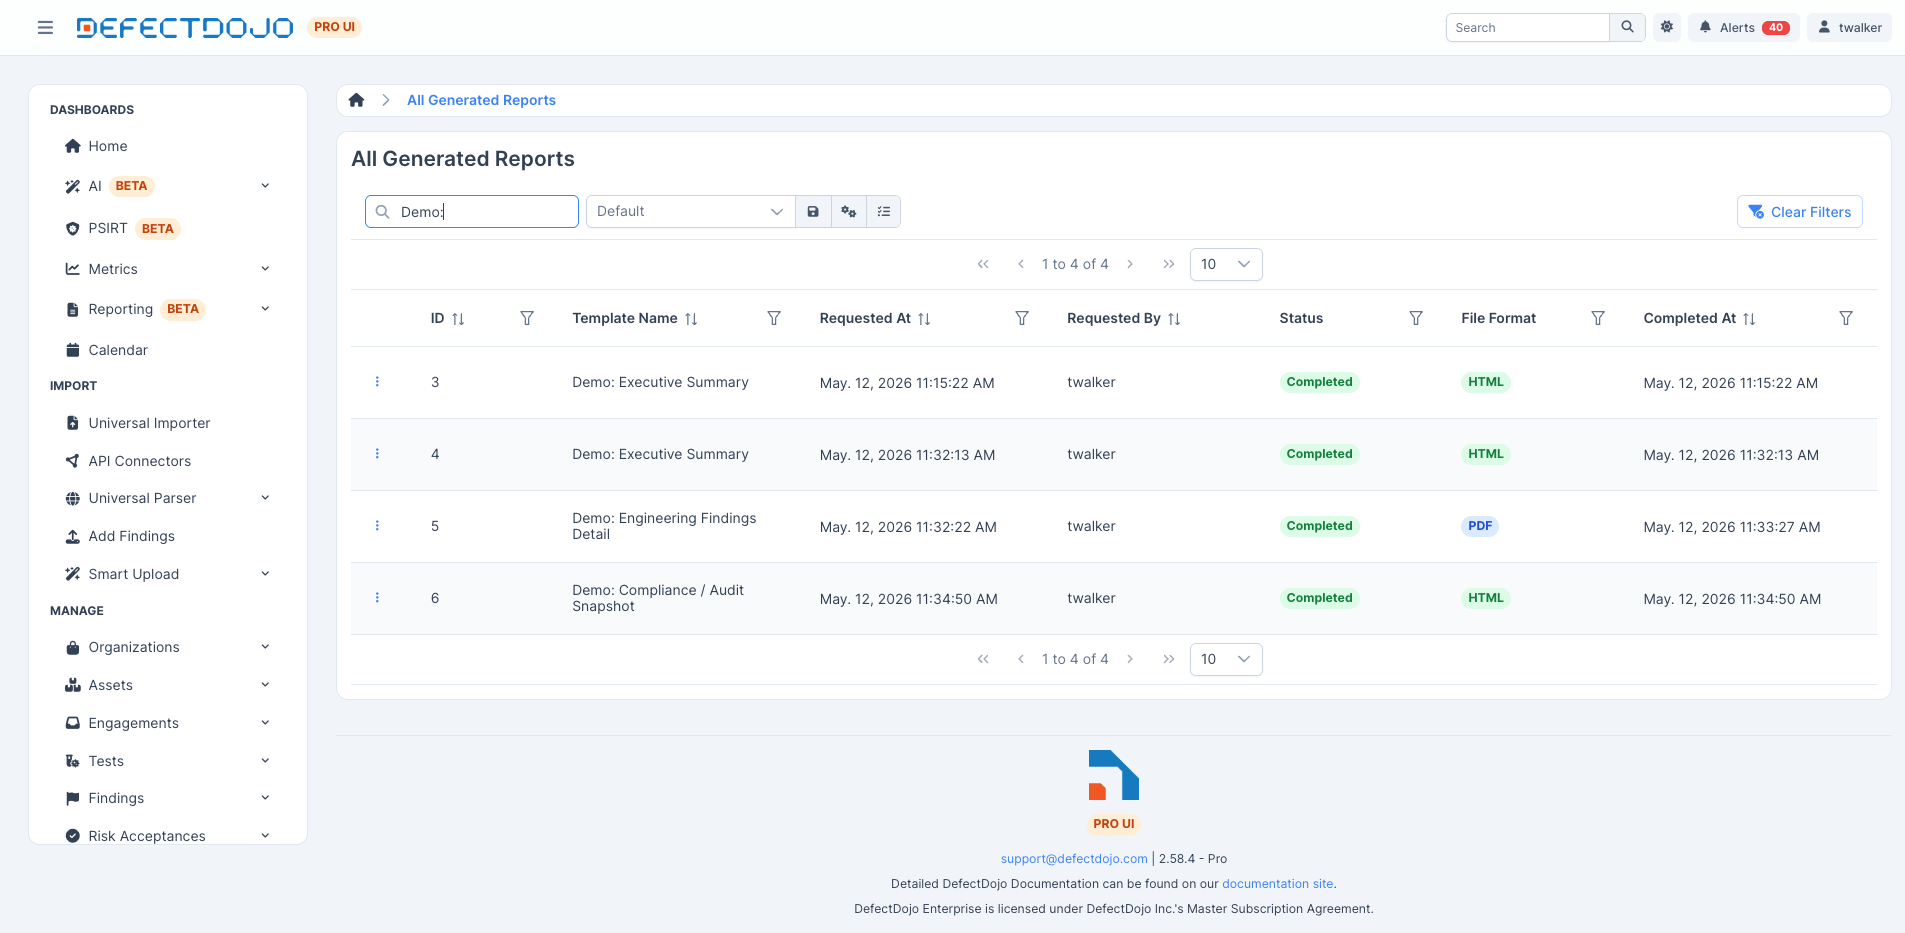Clear all table filters
Screen dimensions: 1905x933
click(1799, 211)
